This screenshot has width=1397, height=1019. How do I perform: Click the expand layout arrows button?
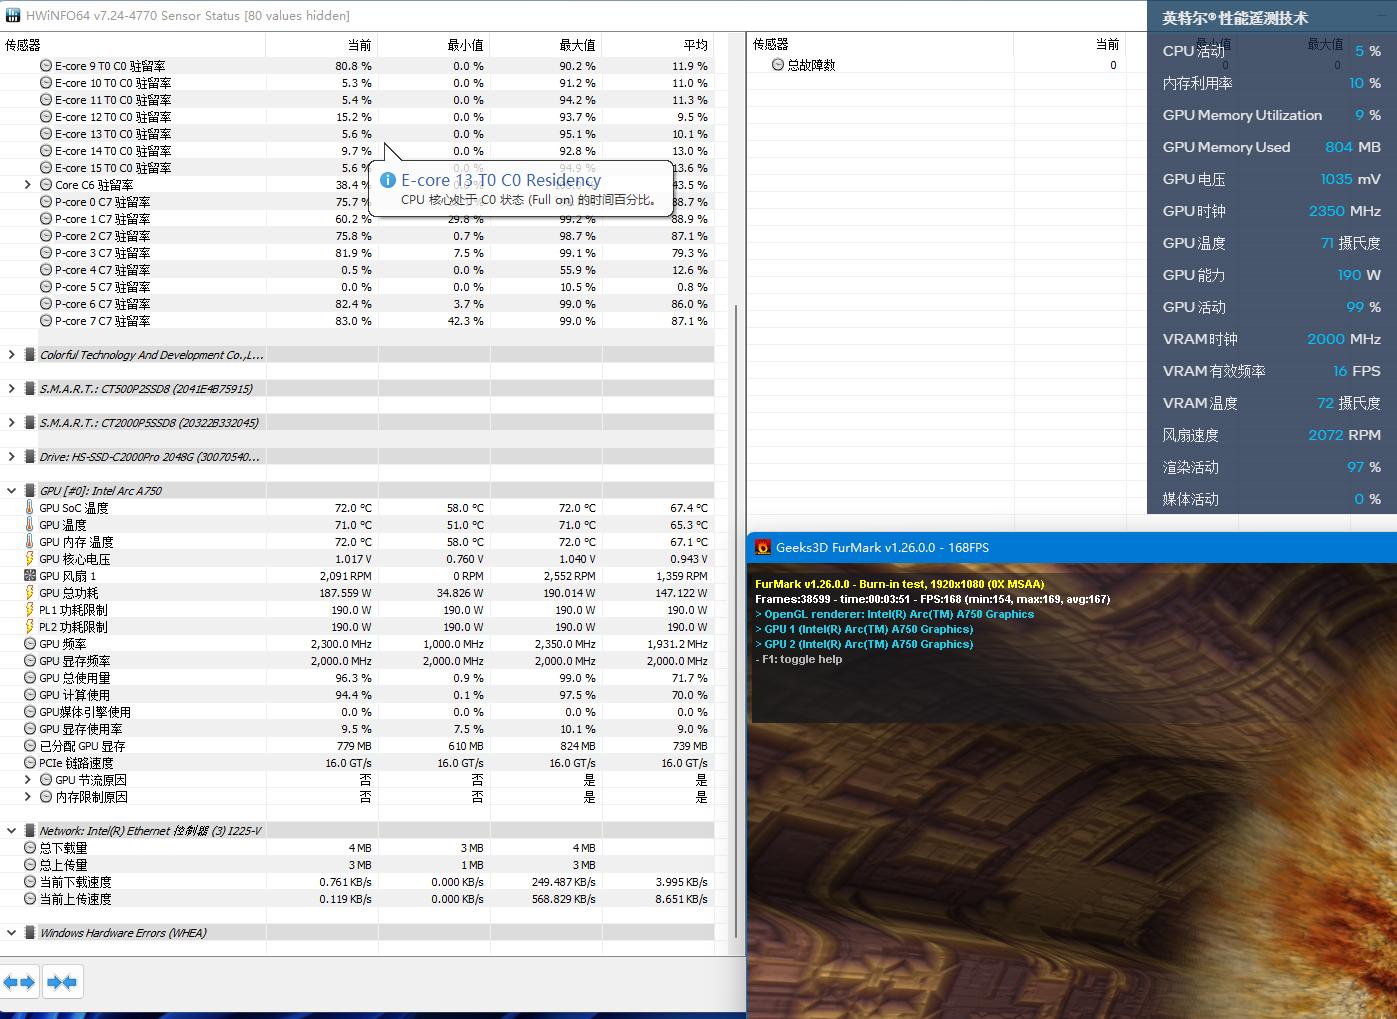click(19, 982)
